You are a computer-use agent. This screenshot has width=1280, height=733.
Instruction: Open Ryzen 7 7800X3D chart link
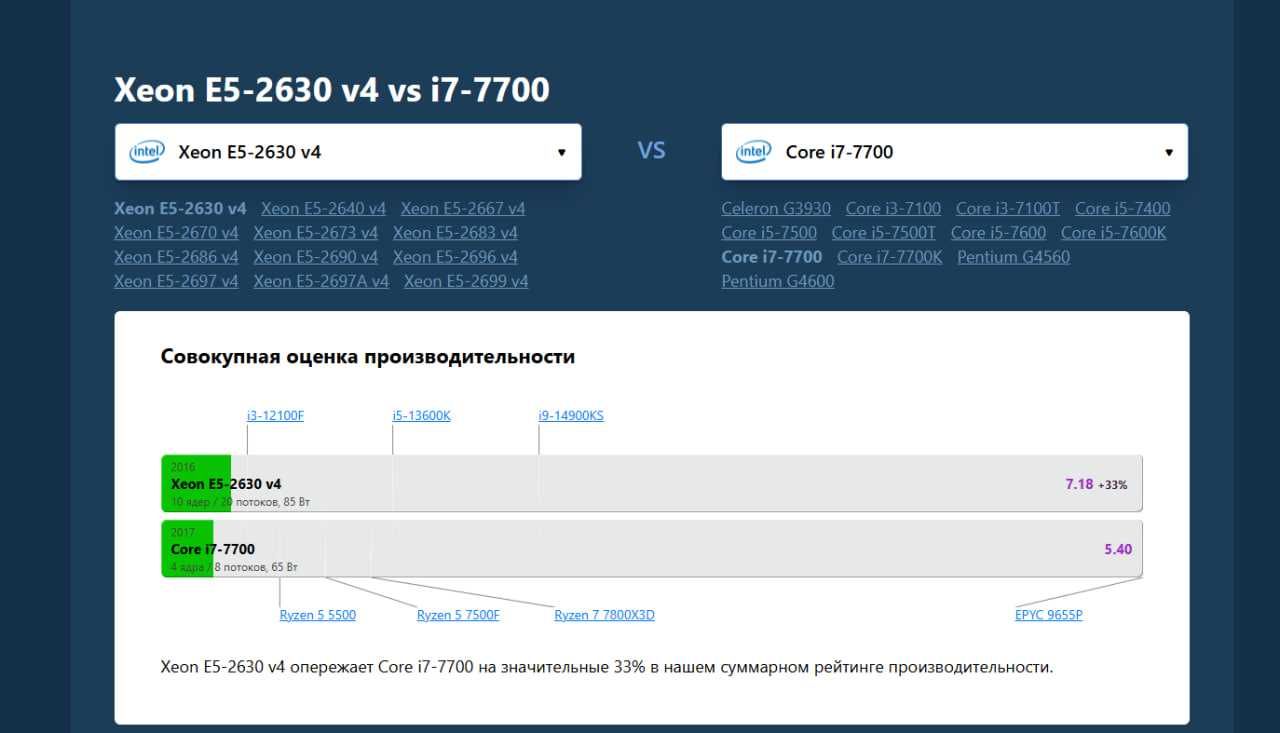(605, 615)
